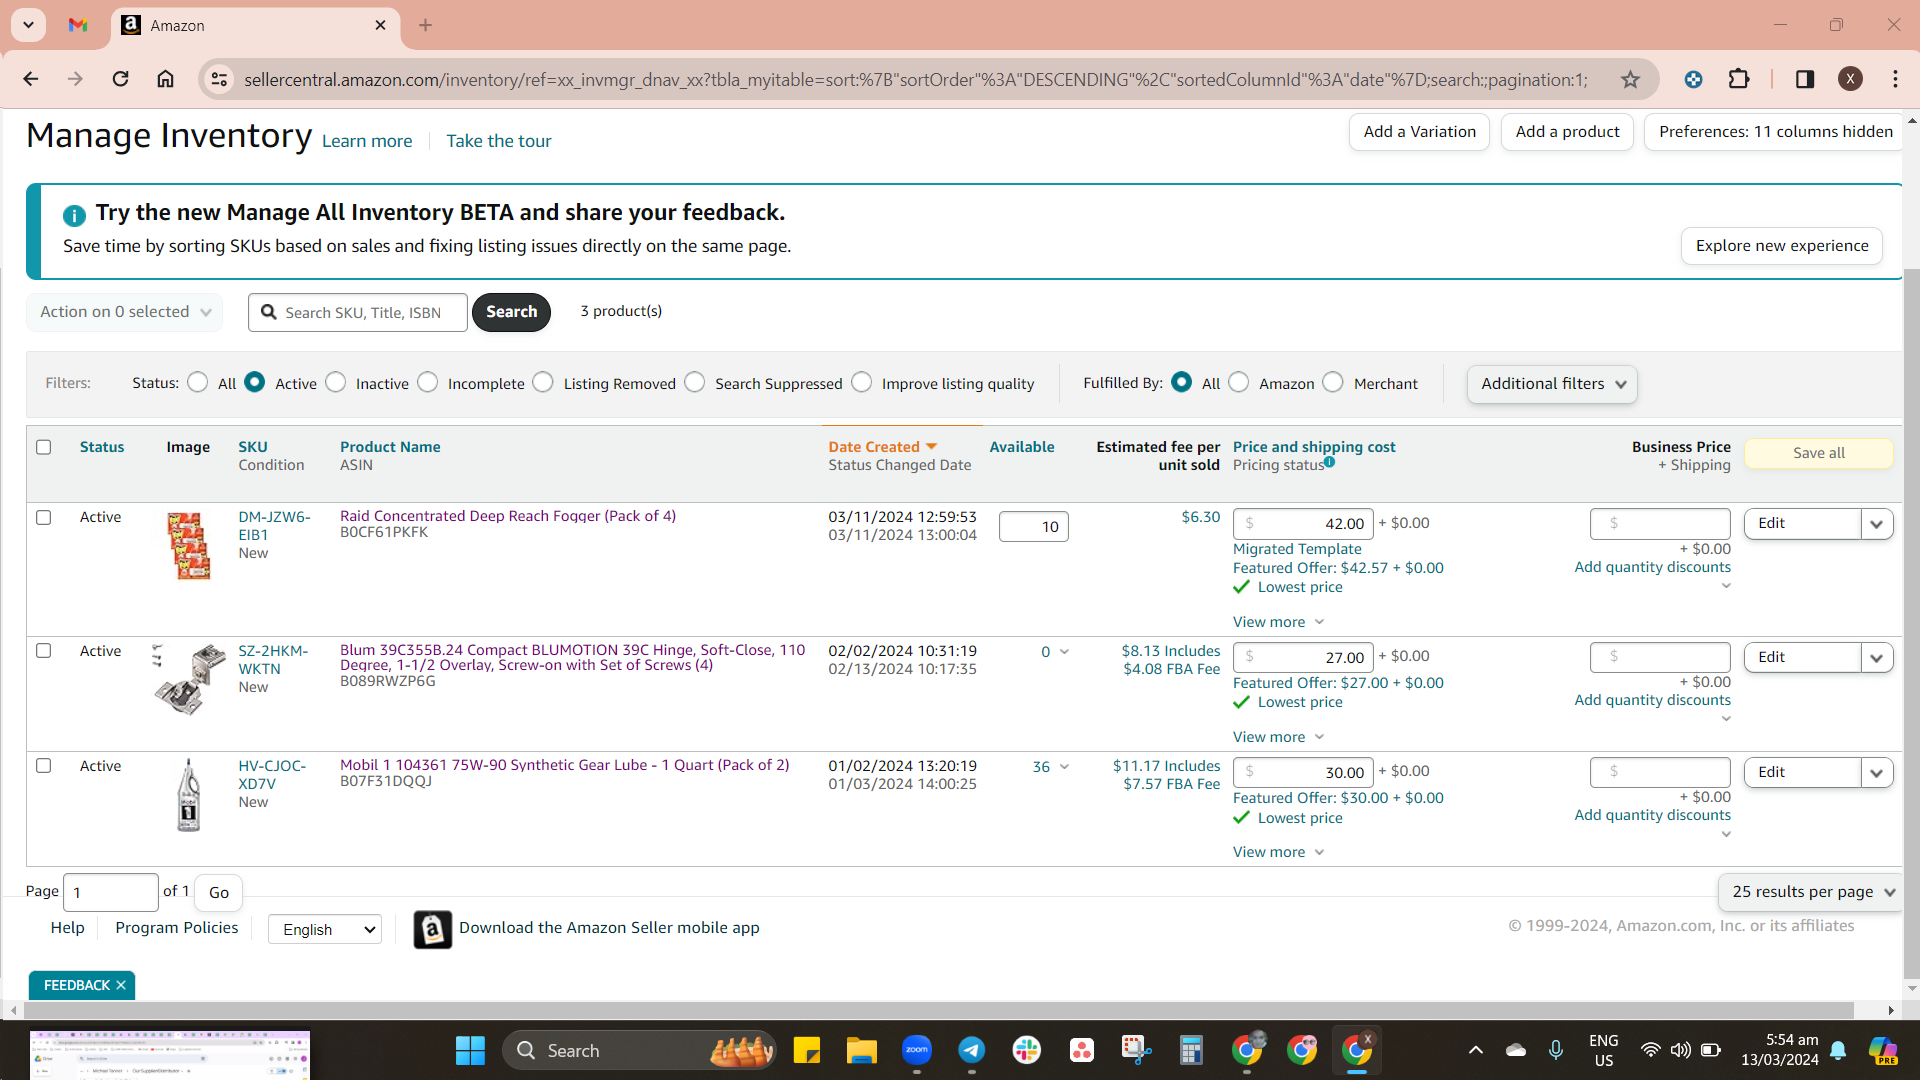Screen dimensions: 1920x1080
Task: Open the 25 results per page dropdown
Action: 1812,892
